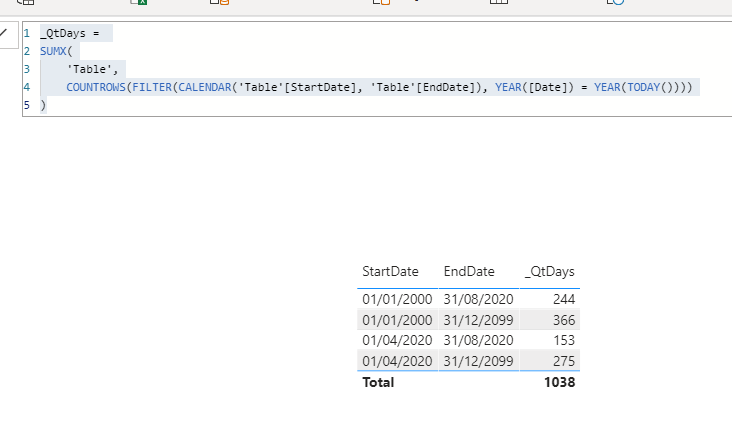Viewport: 732px width, 446px height.
Task: Click the total value 1038
Action: pos(559,382)
